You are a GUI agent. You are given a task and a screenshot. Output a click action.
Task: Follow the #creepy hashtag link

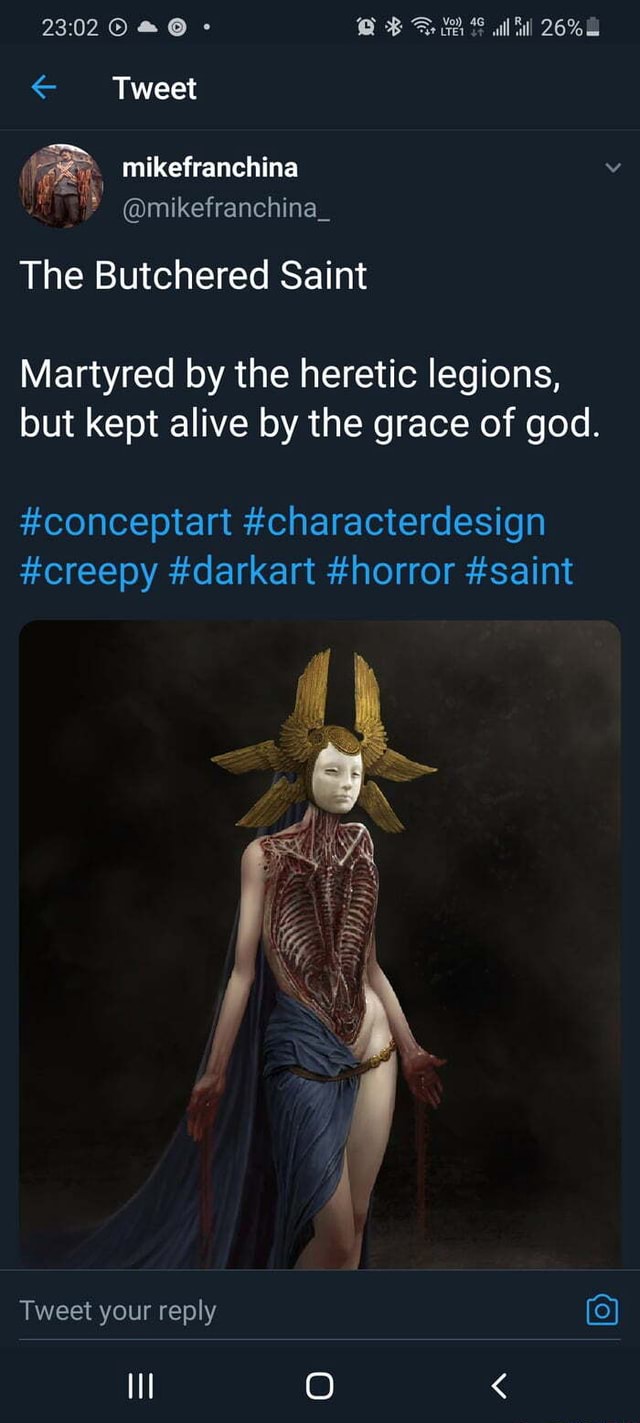[88, 571]
